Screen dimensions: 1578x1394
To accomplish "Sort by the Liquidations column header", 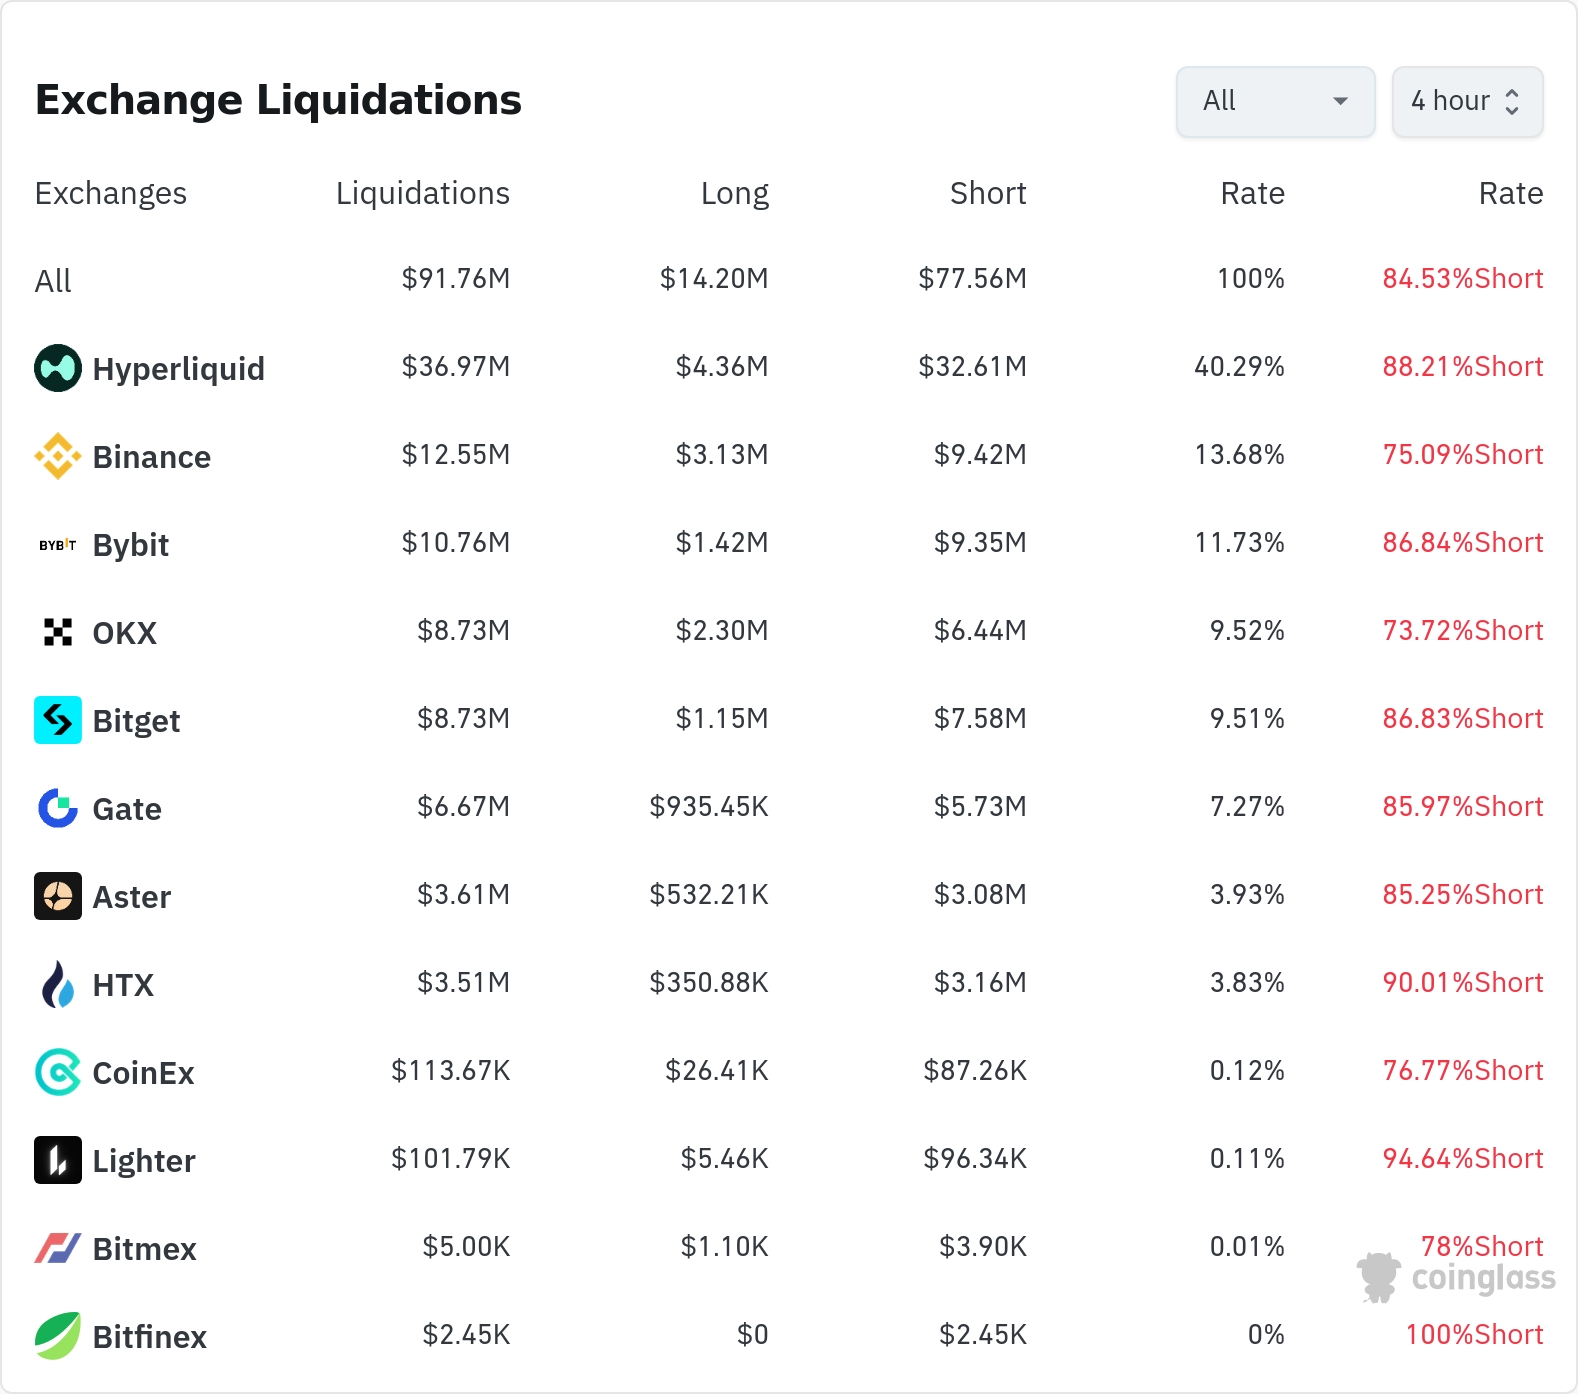I will coord(422,193).
